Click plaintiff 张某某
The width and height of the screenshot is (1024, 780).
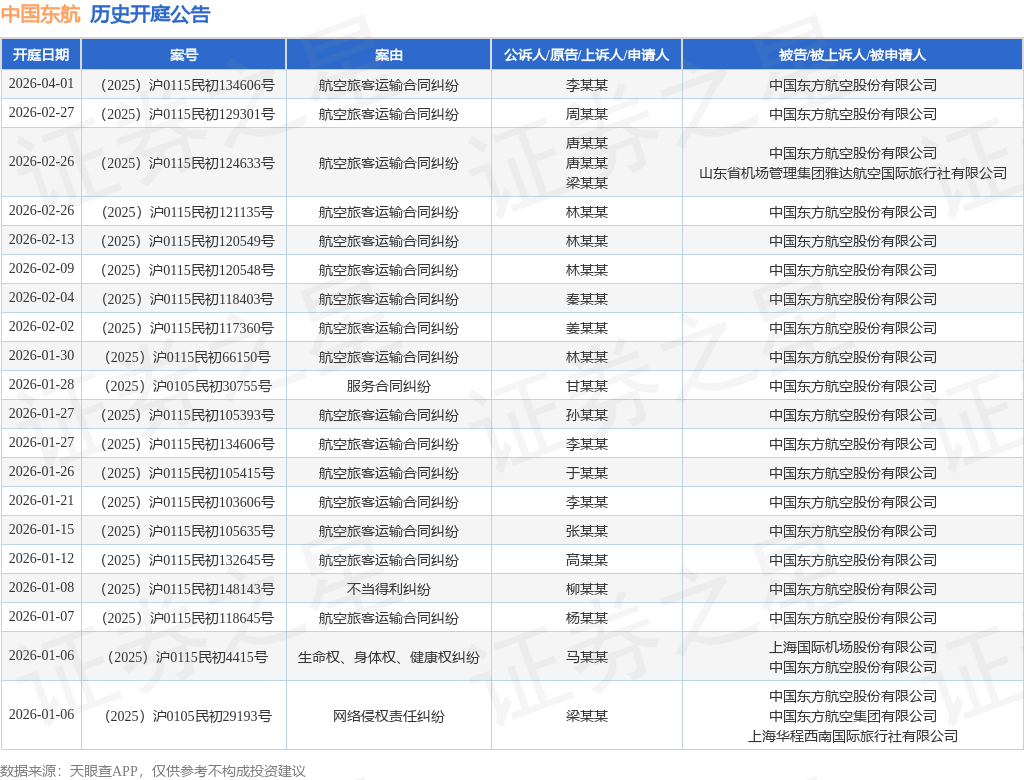coord(586,532)
